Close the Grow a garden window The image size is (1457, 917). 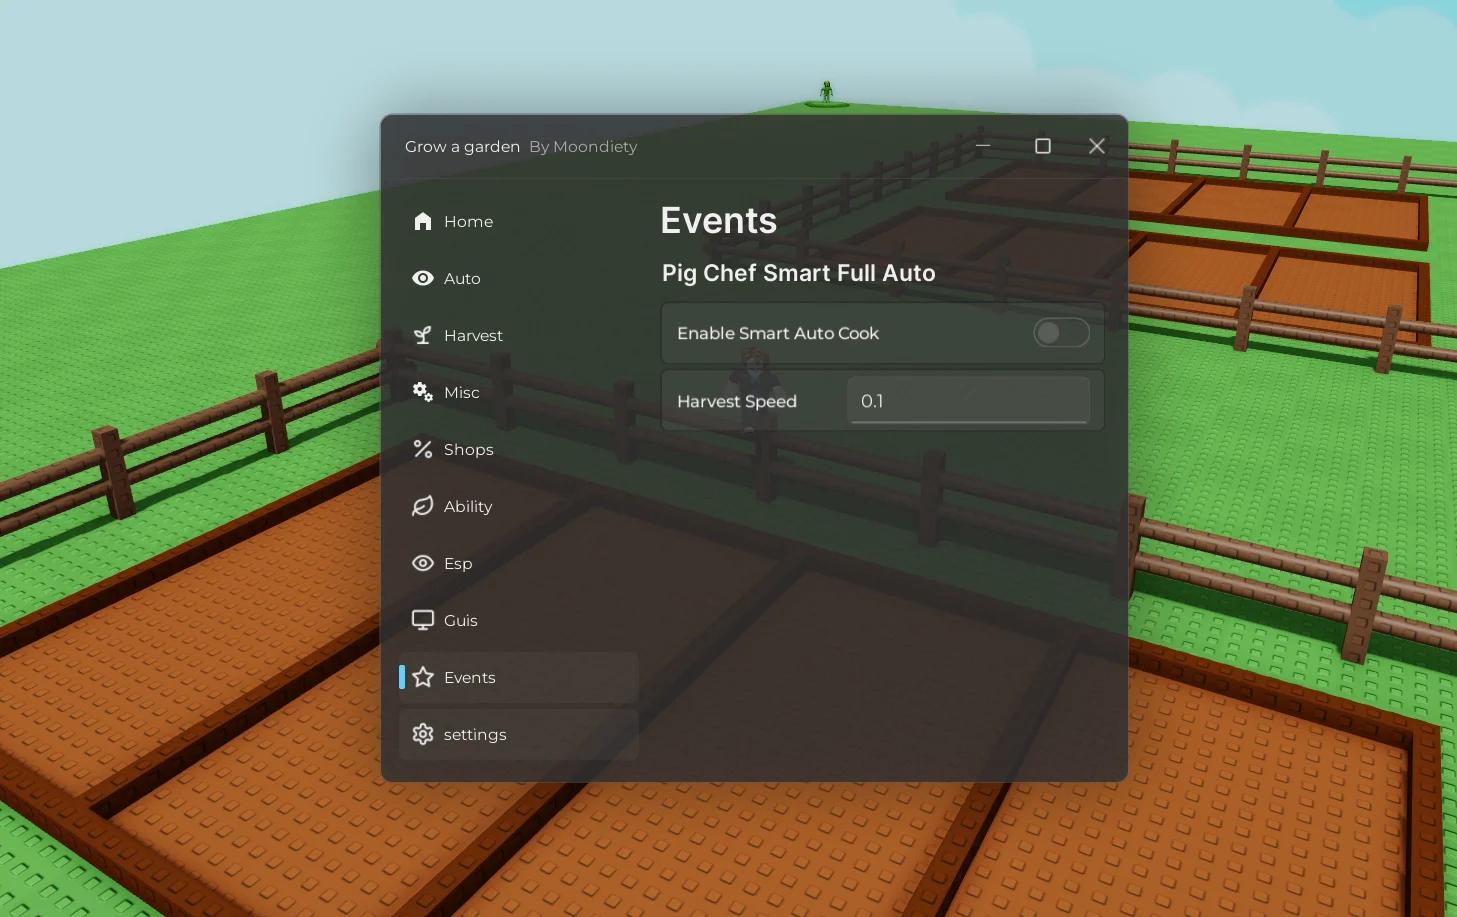pos(1096,146)
